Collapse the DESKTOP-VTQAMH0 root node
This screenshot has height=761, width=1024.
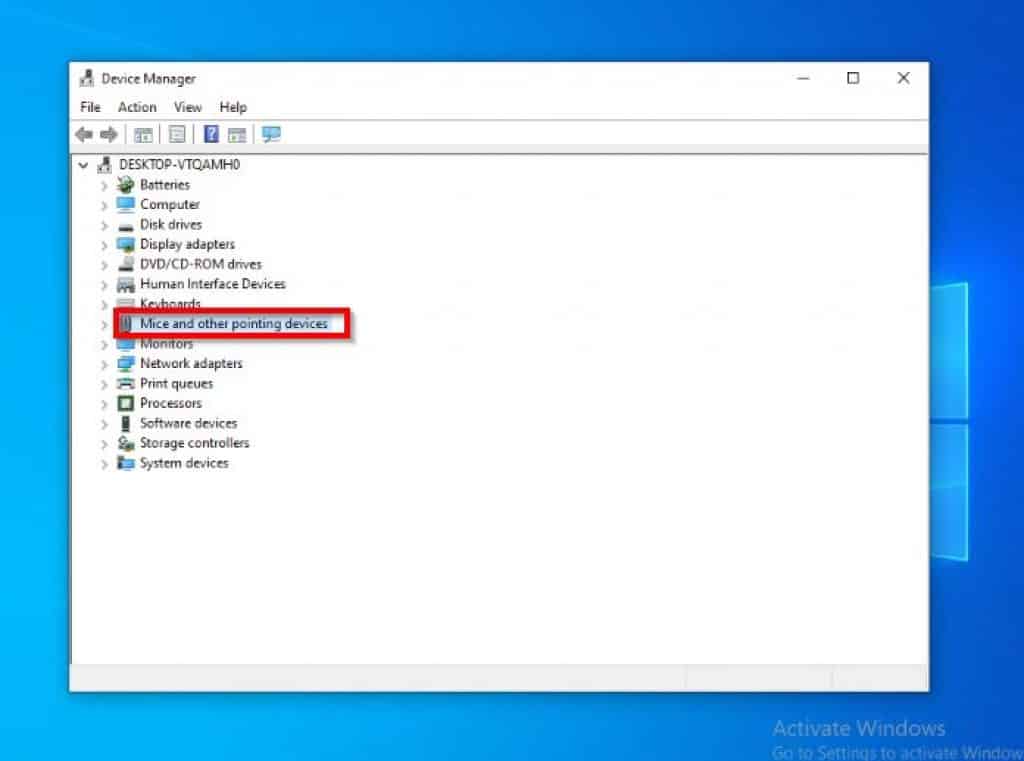pyautogui.click(x=83, y=165)
